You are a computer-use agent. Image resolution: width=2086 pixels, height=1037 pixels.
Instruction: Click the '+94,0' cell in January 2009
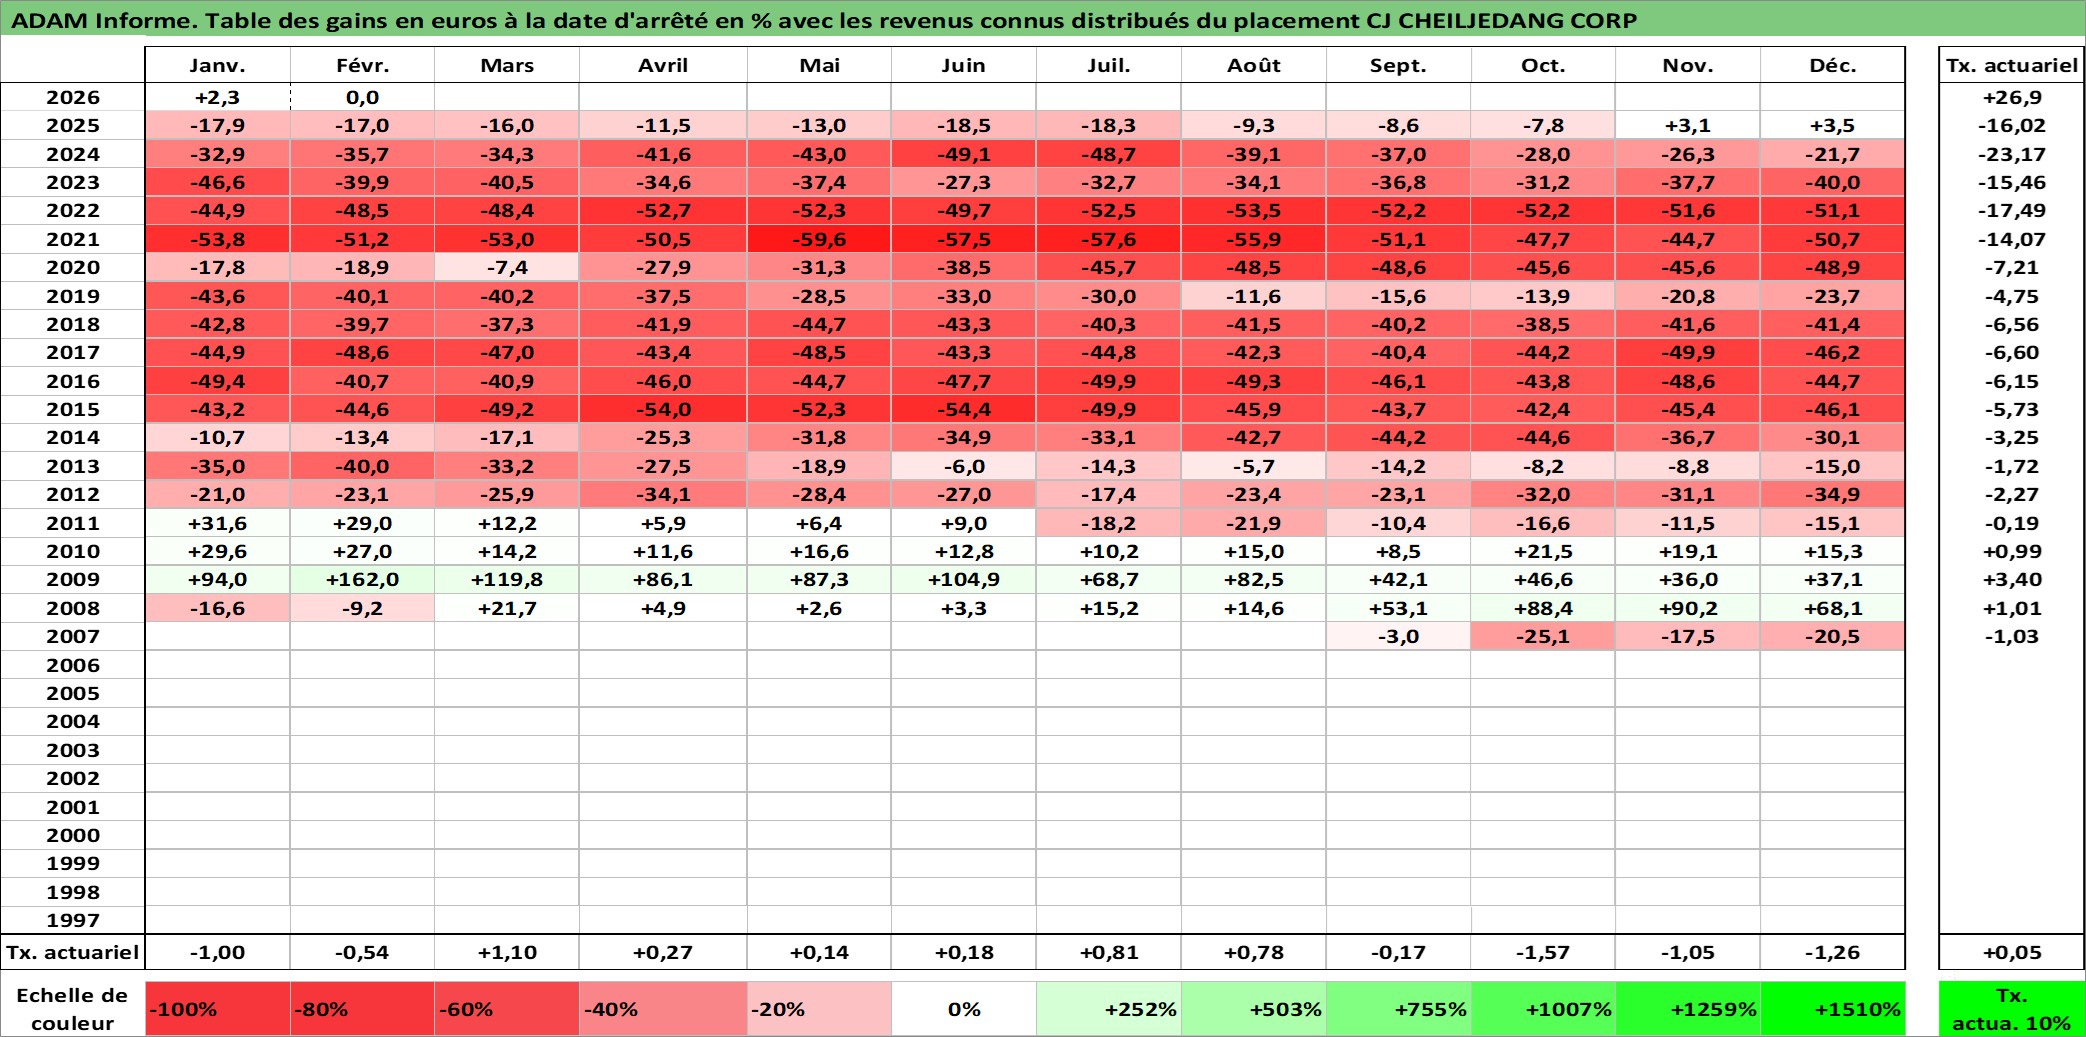click(x=218, y=579)
